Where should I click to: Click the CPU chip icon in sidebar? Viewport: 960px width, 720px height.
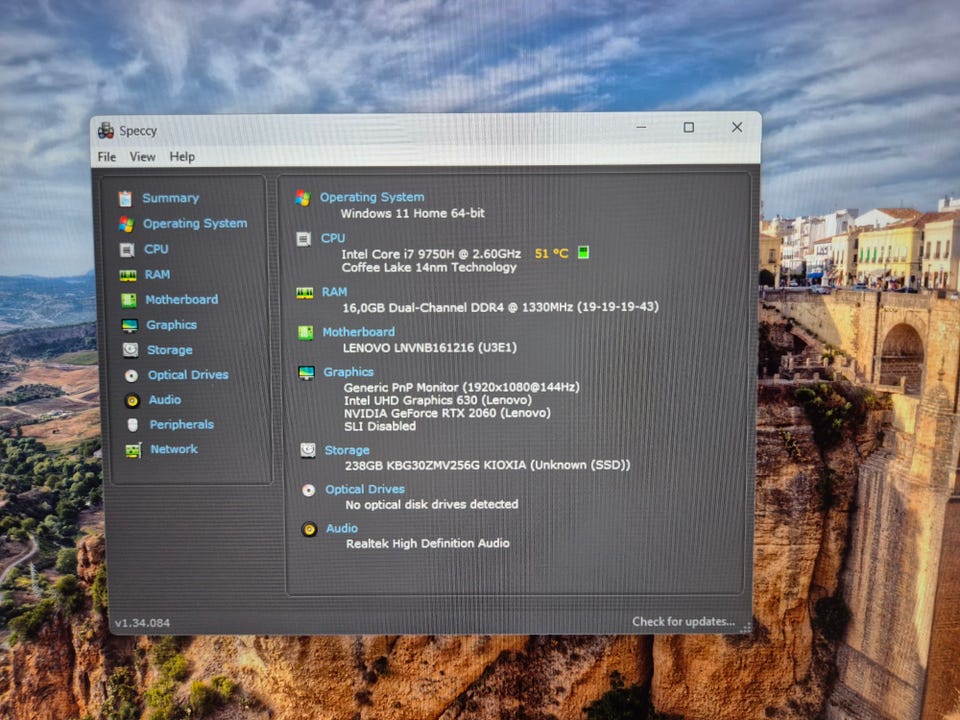pos(127,250)
